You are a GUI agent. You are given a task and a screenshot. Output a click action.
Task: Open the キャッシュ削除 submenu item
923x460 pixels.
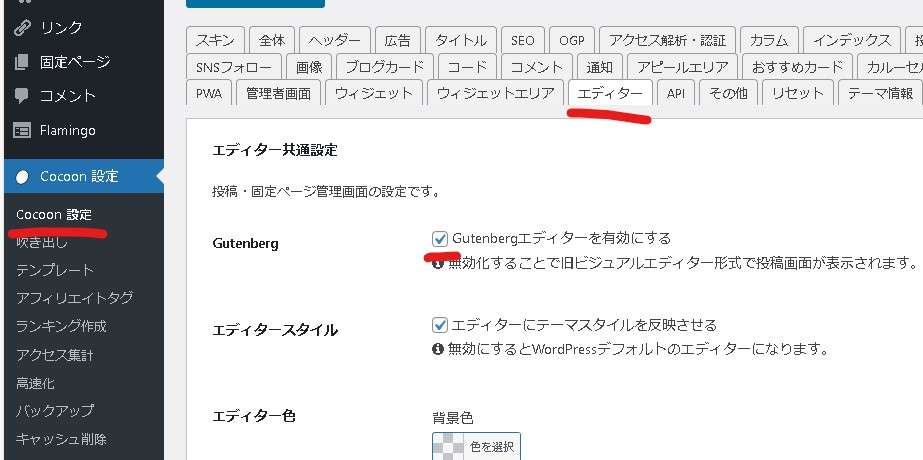click(x=61, y=438)
